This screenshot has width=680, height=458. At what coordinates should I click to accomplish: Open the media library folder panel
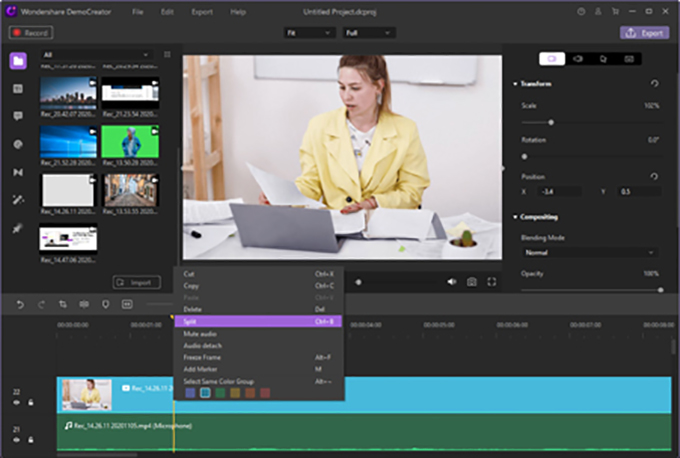click(x=18, y=62)
